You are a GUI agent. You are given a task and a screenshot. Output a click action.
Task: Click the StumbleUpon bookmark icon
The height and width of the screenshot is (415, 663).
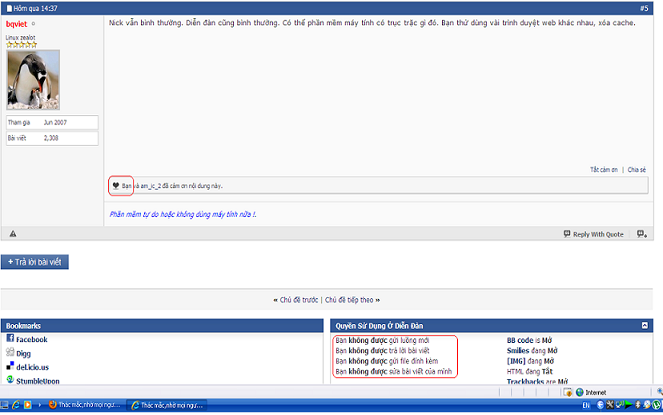point(10,379)
